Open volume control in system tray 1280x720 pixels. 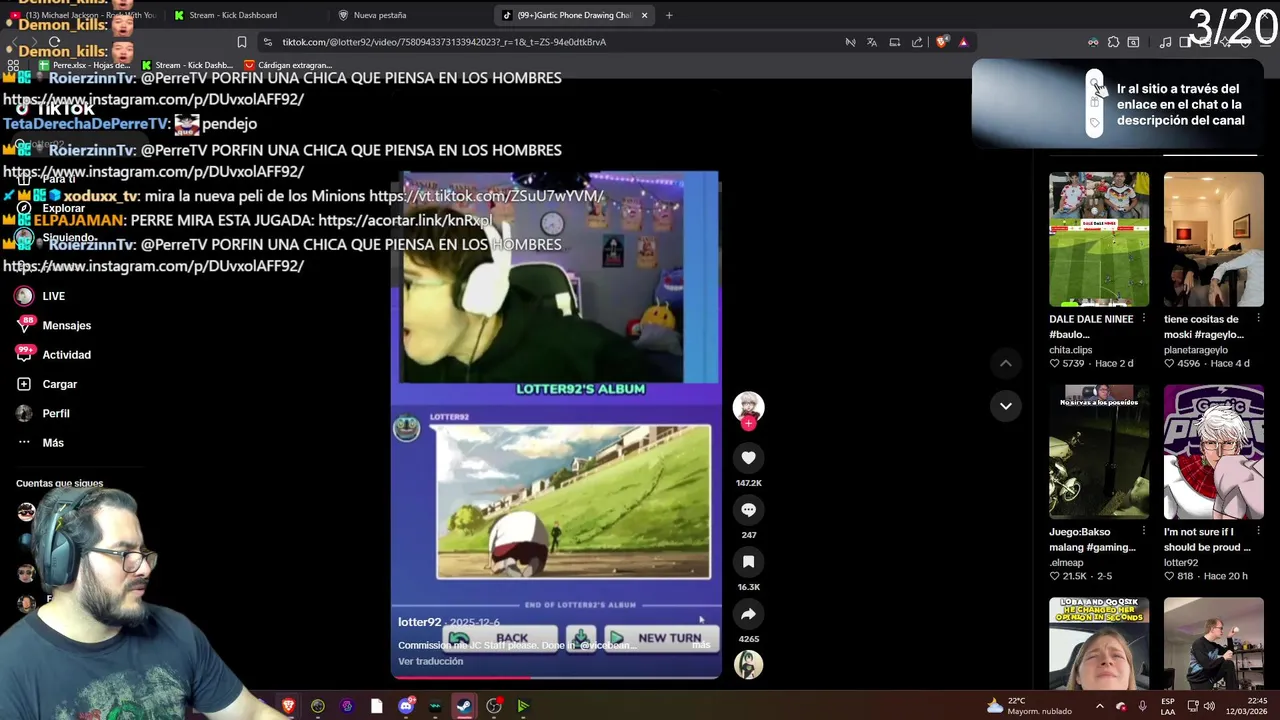[x=1209, y=706]
